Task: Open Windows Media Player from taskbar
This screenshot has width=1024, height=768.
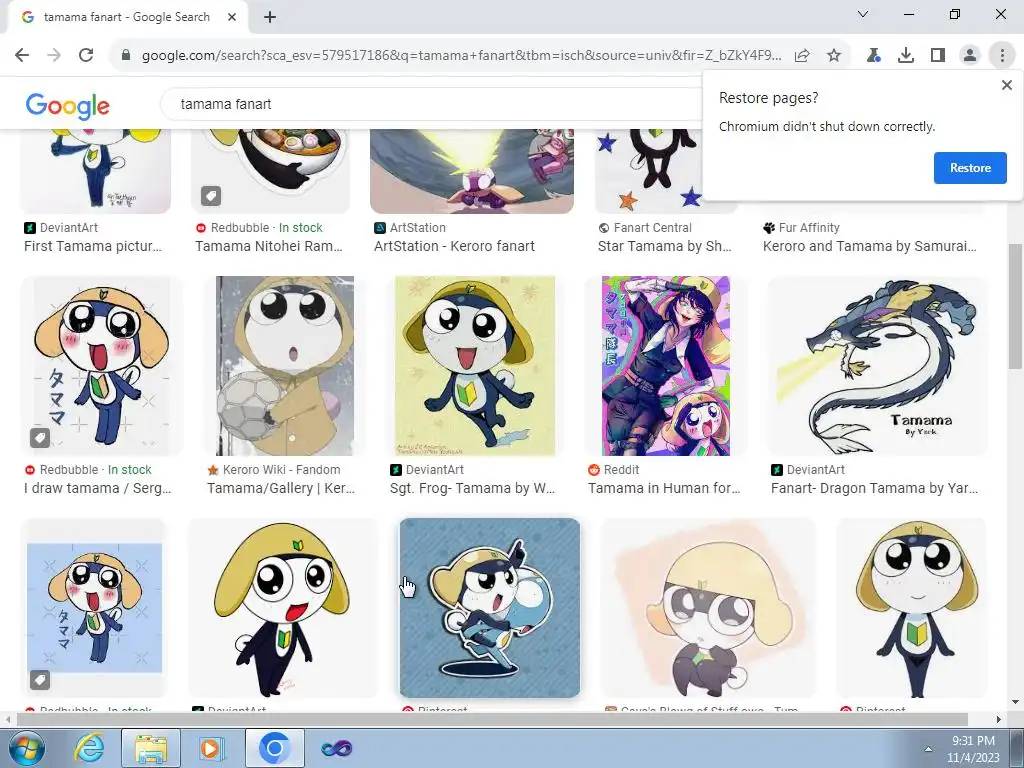Action: (x=211, y=748)
